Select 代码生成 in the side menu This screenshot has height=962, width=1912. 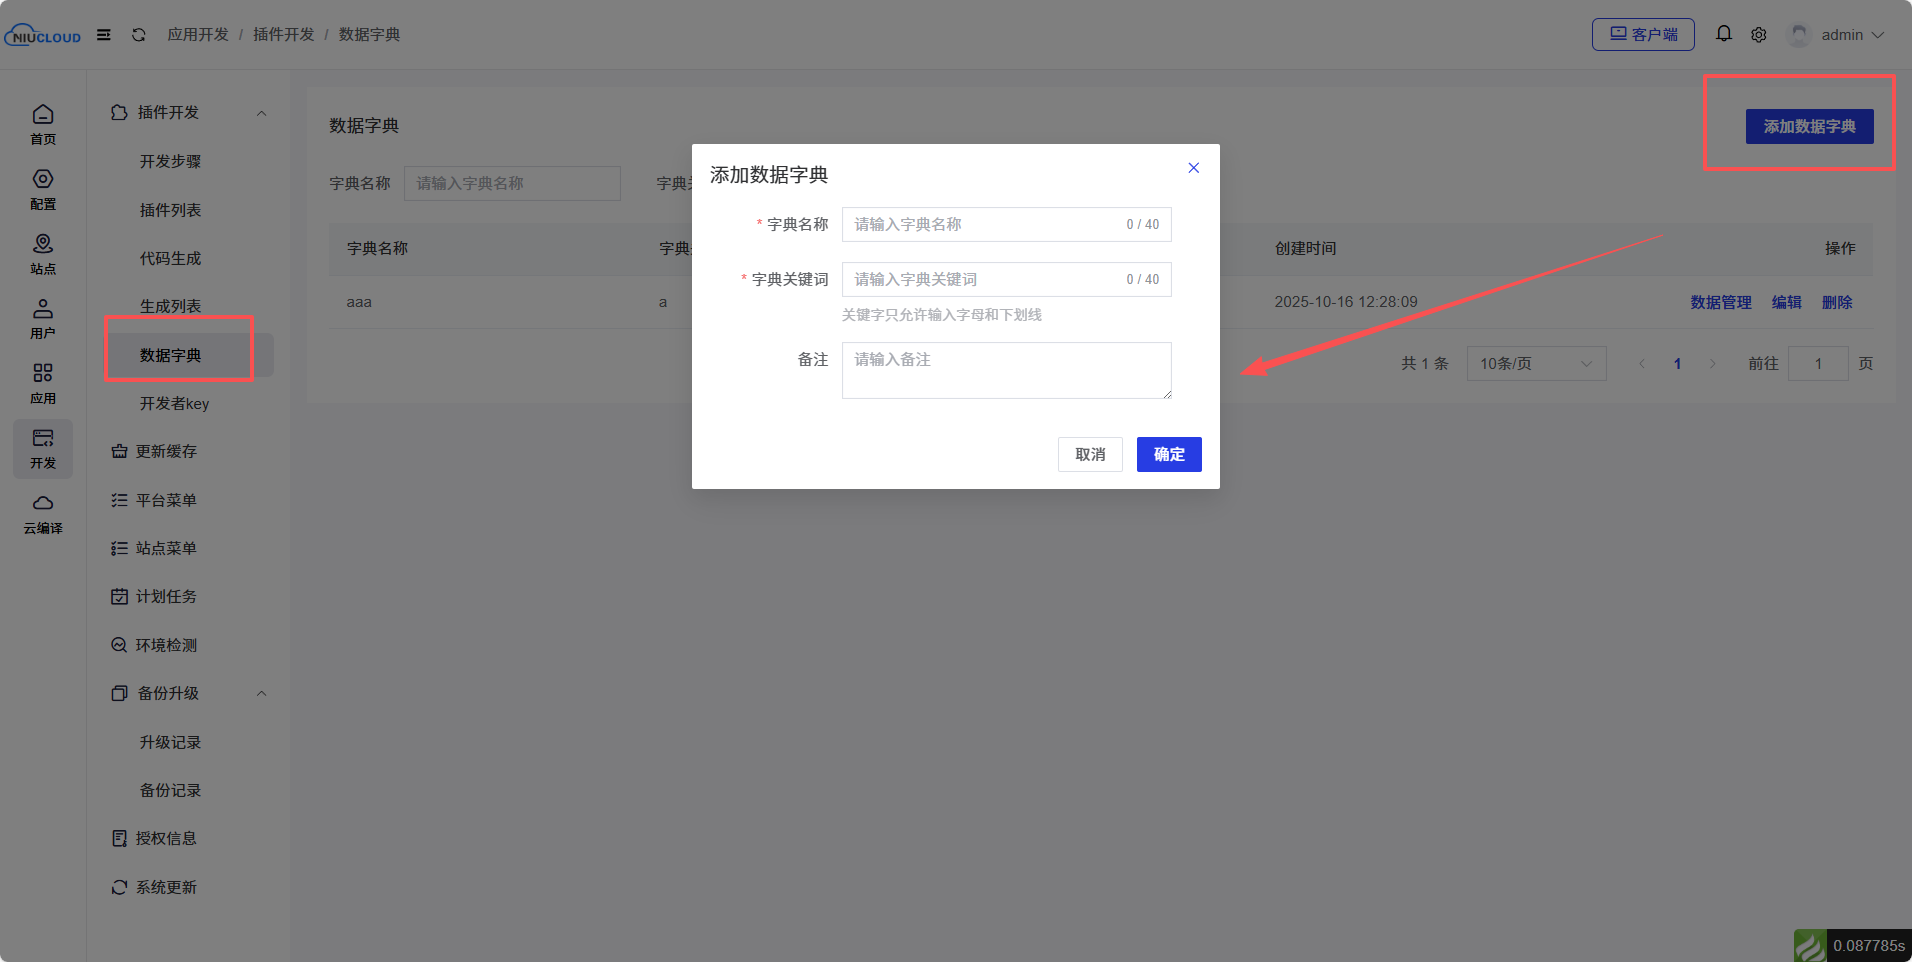171,259
